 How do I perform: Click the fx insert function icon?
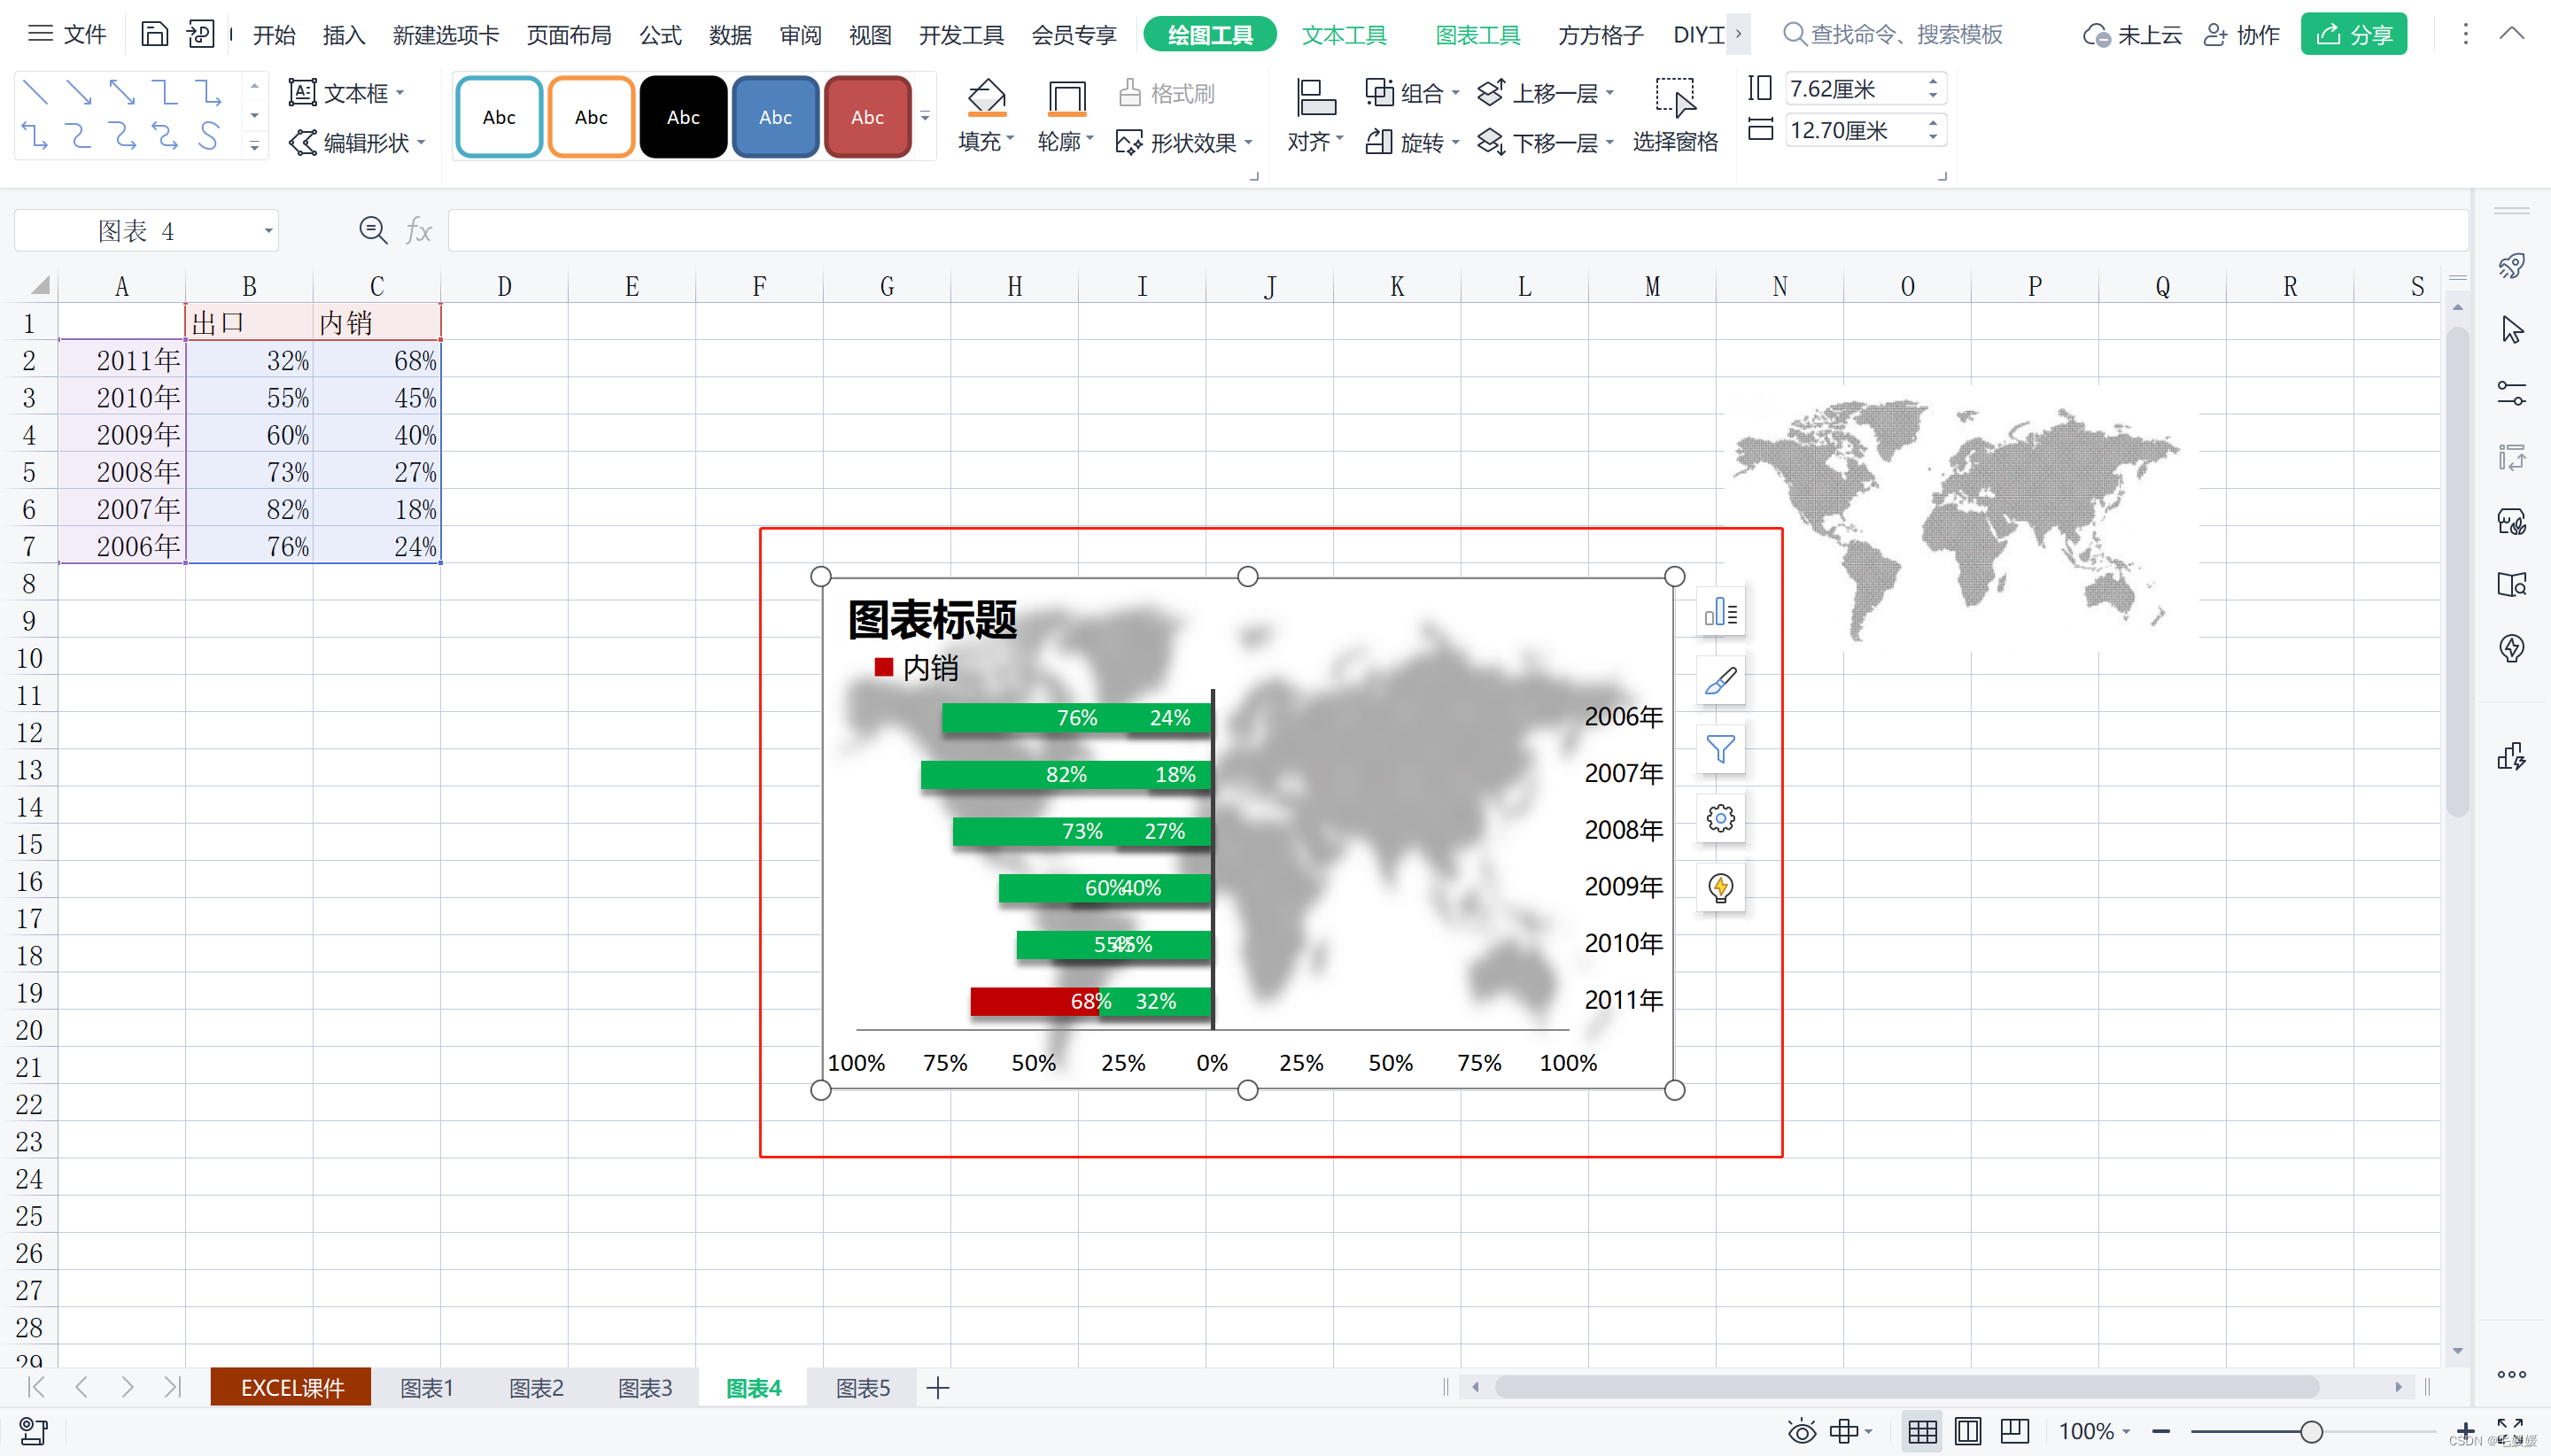[418, 231]
